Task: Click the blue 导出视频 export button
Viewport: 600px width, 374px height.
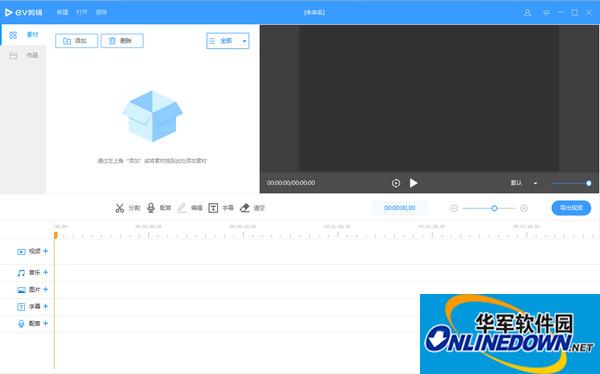Action: 571,208
